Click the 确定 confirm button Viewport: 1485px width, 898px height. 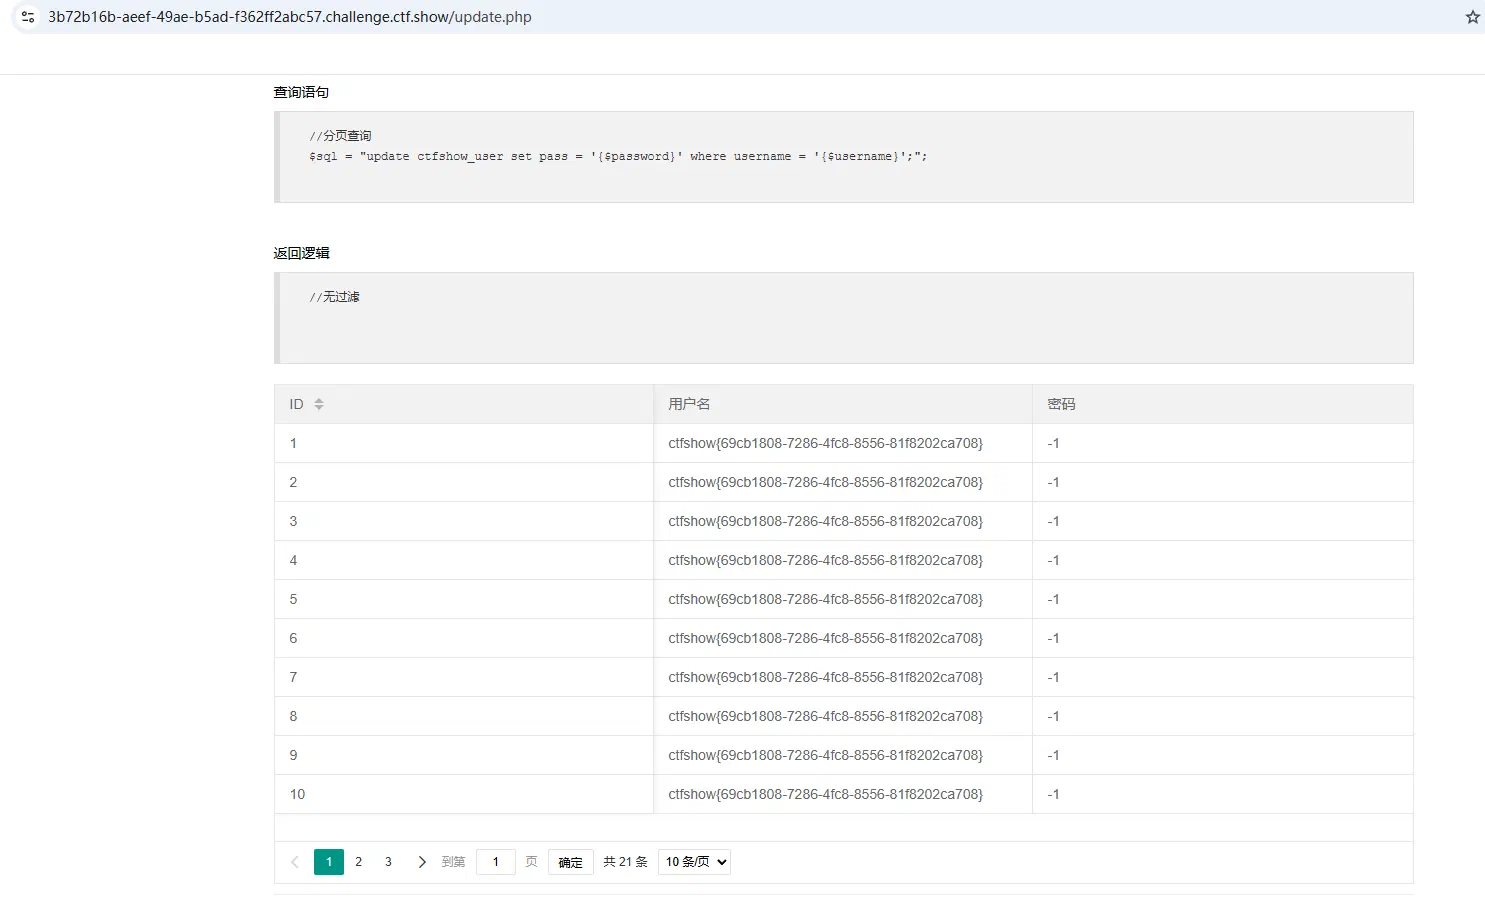(x=571, y=862)
